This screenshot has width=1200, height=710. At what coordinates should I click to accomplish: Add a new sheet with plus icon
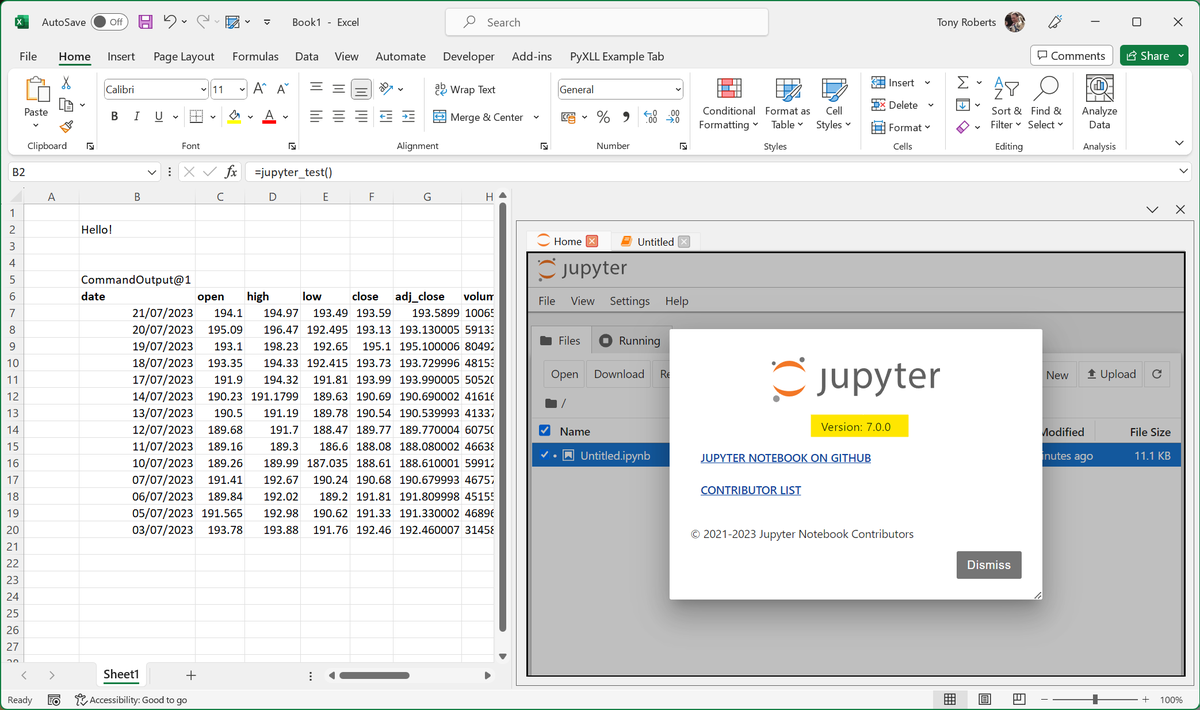(191, 675)
